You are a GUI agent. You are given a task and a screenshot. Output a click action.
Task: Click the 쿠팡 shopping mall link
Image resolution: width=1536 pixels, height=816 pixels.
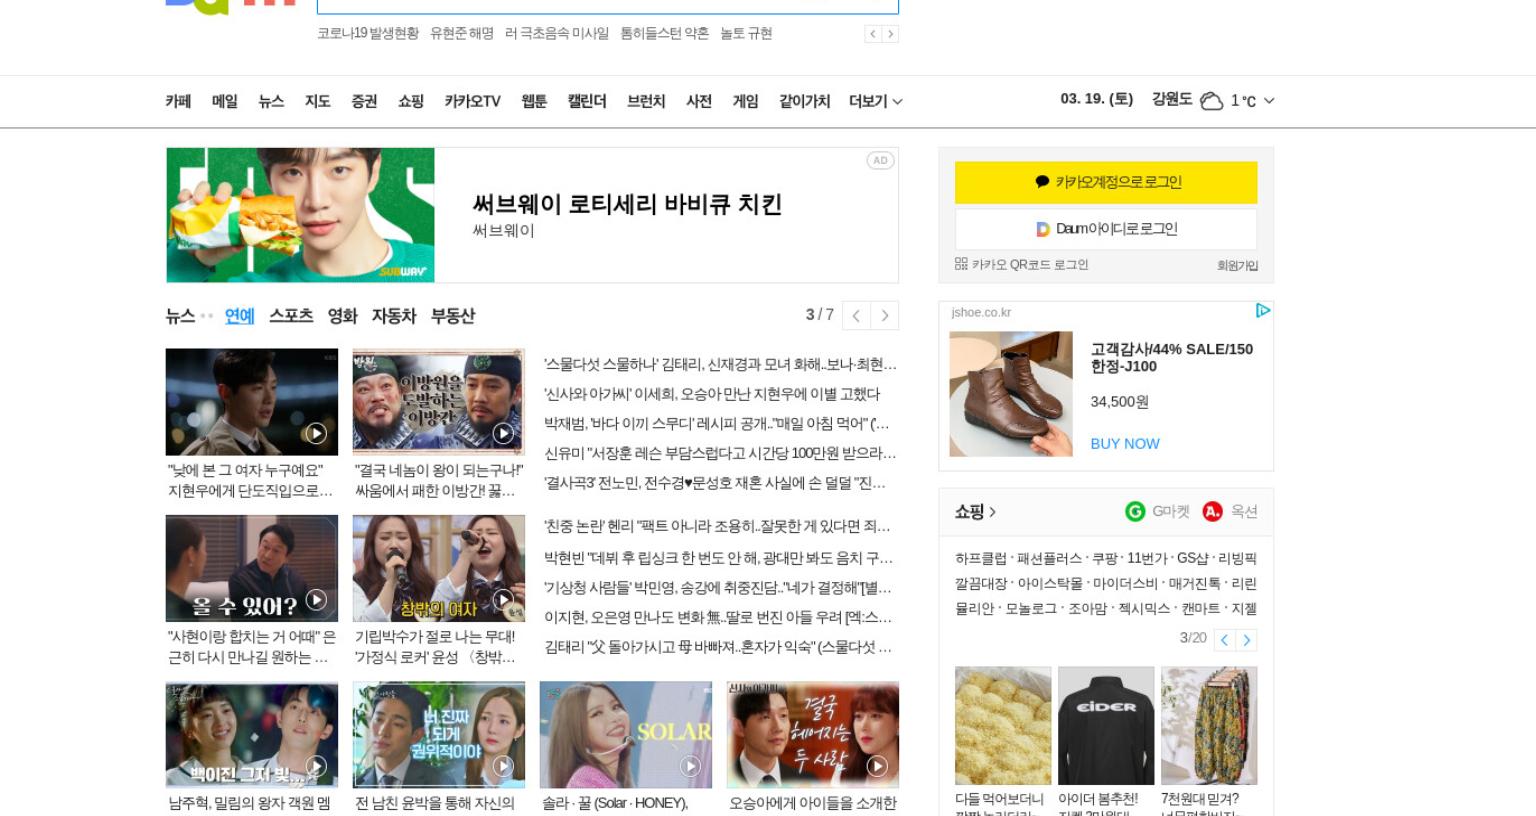[1104, 559]
